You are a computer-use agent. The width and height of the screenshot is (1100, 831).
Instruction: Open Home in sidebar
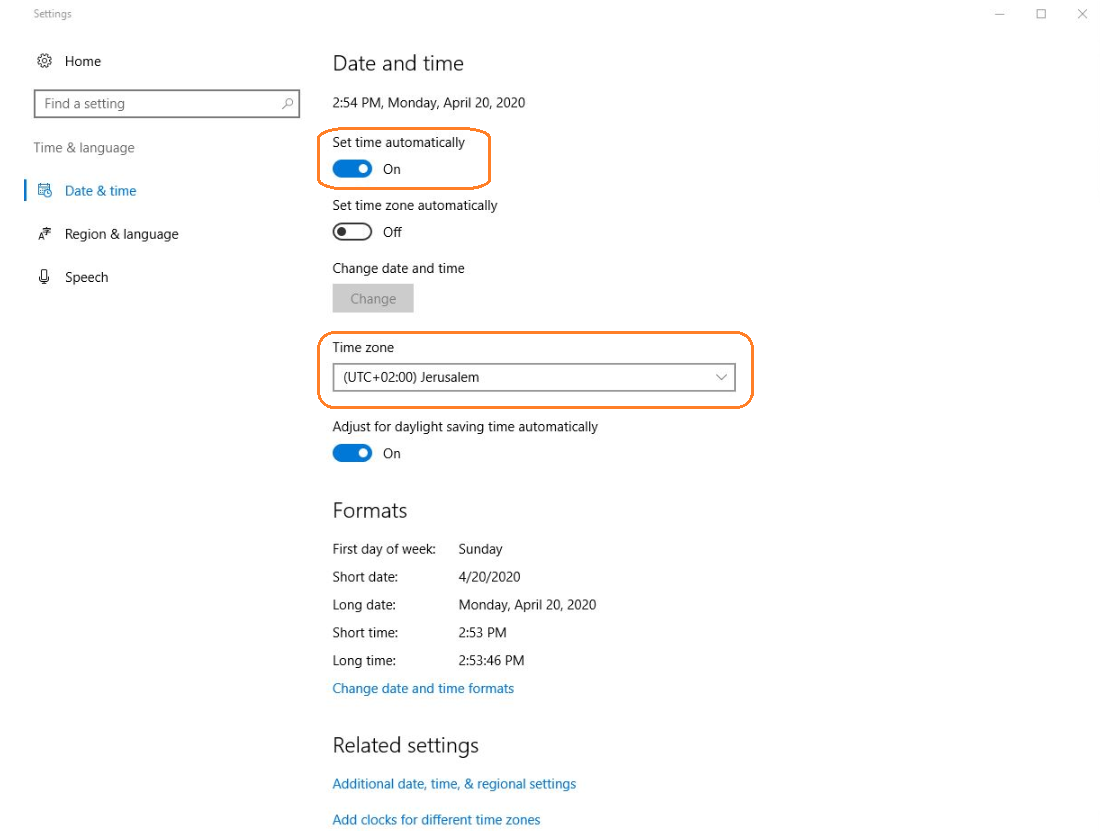coord(83,61)
